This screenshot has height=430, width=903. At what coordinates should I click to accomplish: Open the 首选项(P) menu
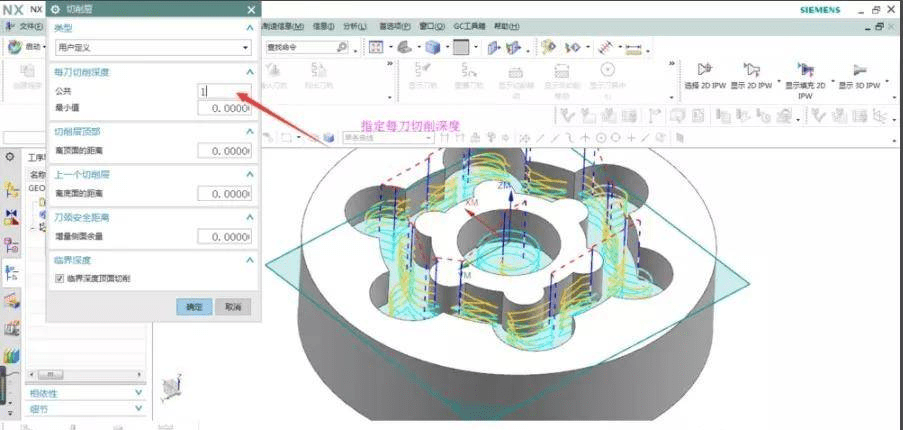click(394, 26)
